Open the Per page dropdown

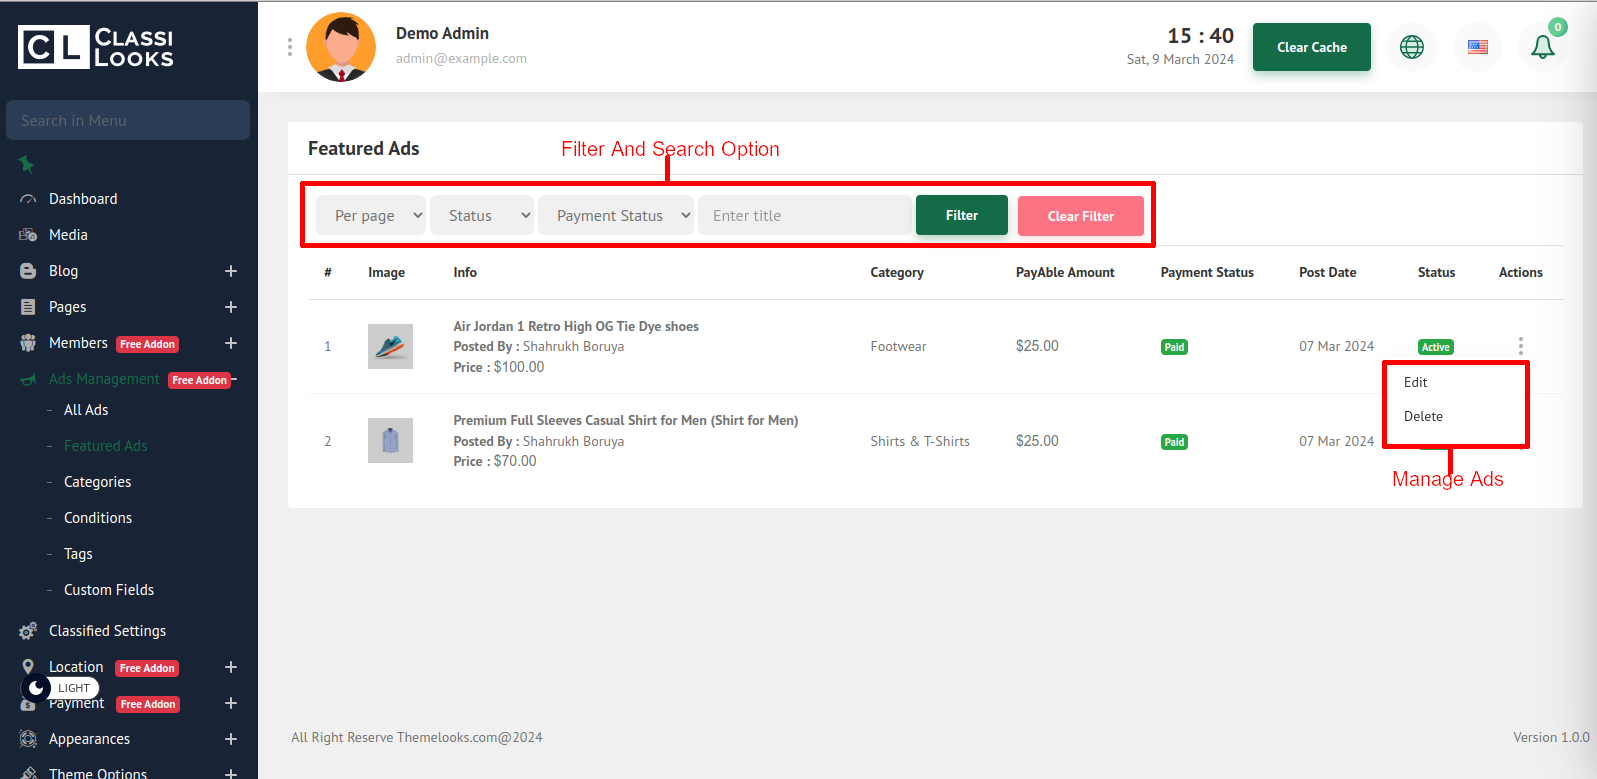371,216
